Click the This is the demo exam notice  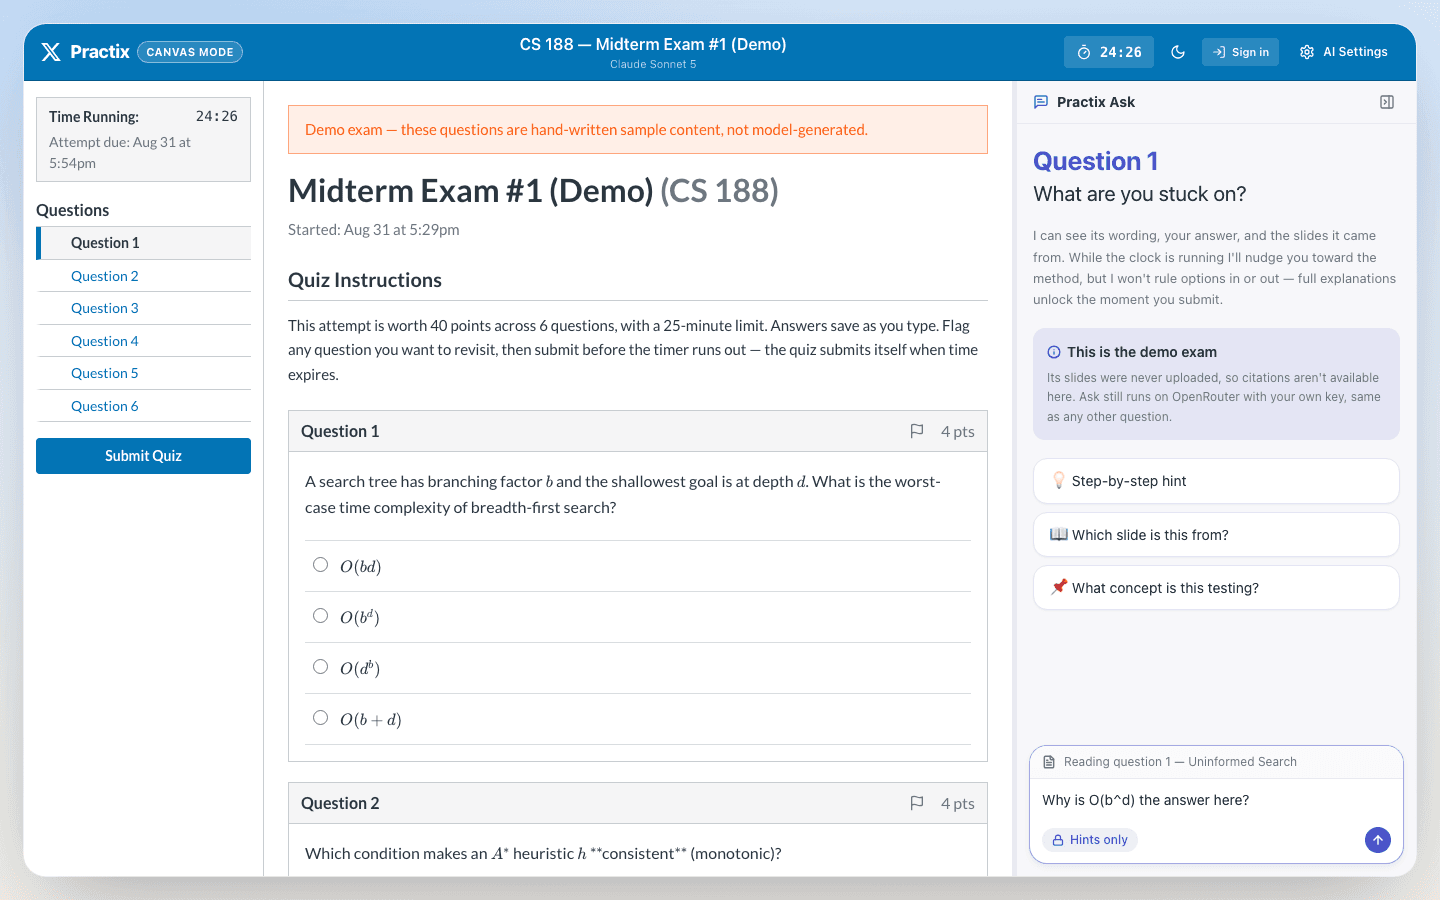click(1216, 384)
